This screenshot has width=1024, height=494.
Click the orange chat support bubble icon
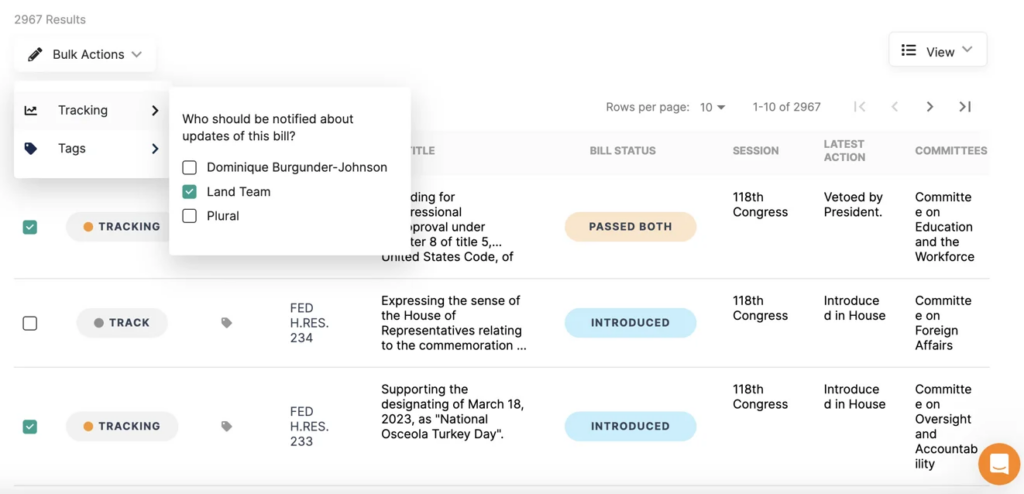click(x=997, y=464)
